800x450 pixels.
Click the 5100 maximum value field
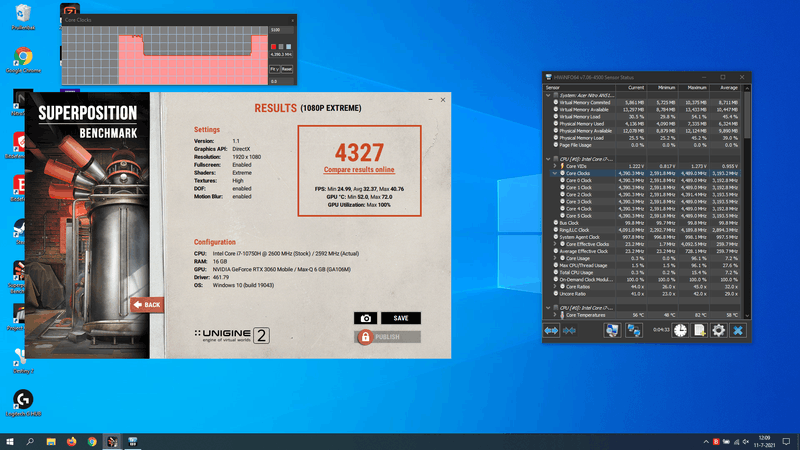coord(282,30)
